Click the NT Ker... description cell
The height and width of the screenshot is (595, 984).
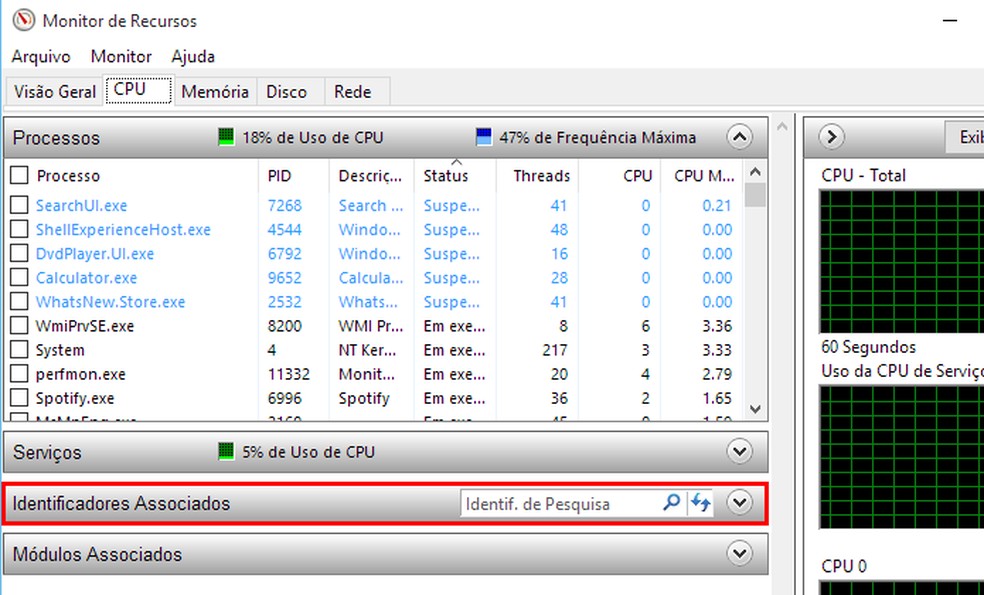point(368,350)
